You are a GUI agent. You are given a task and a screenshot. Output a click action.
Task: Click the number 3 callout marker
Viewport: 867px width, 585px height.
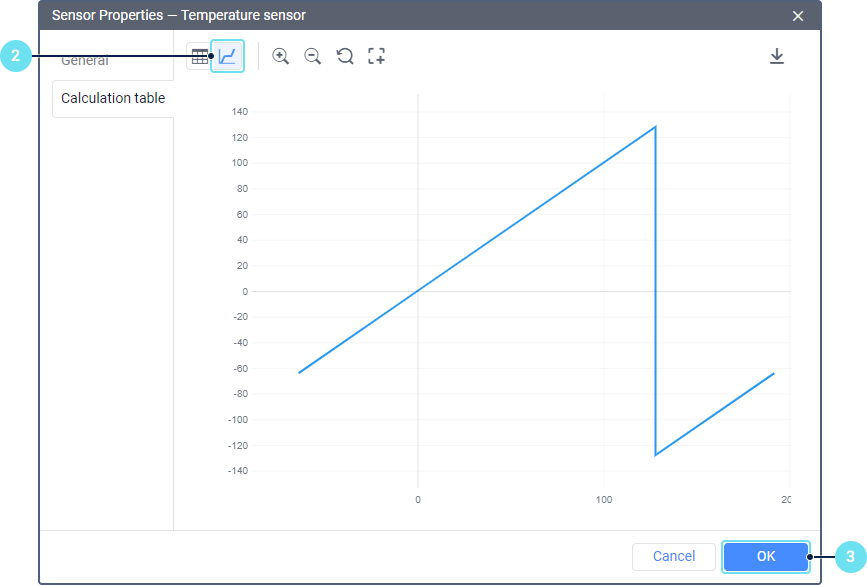click(x=849, y=556)
